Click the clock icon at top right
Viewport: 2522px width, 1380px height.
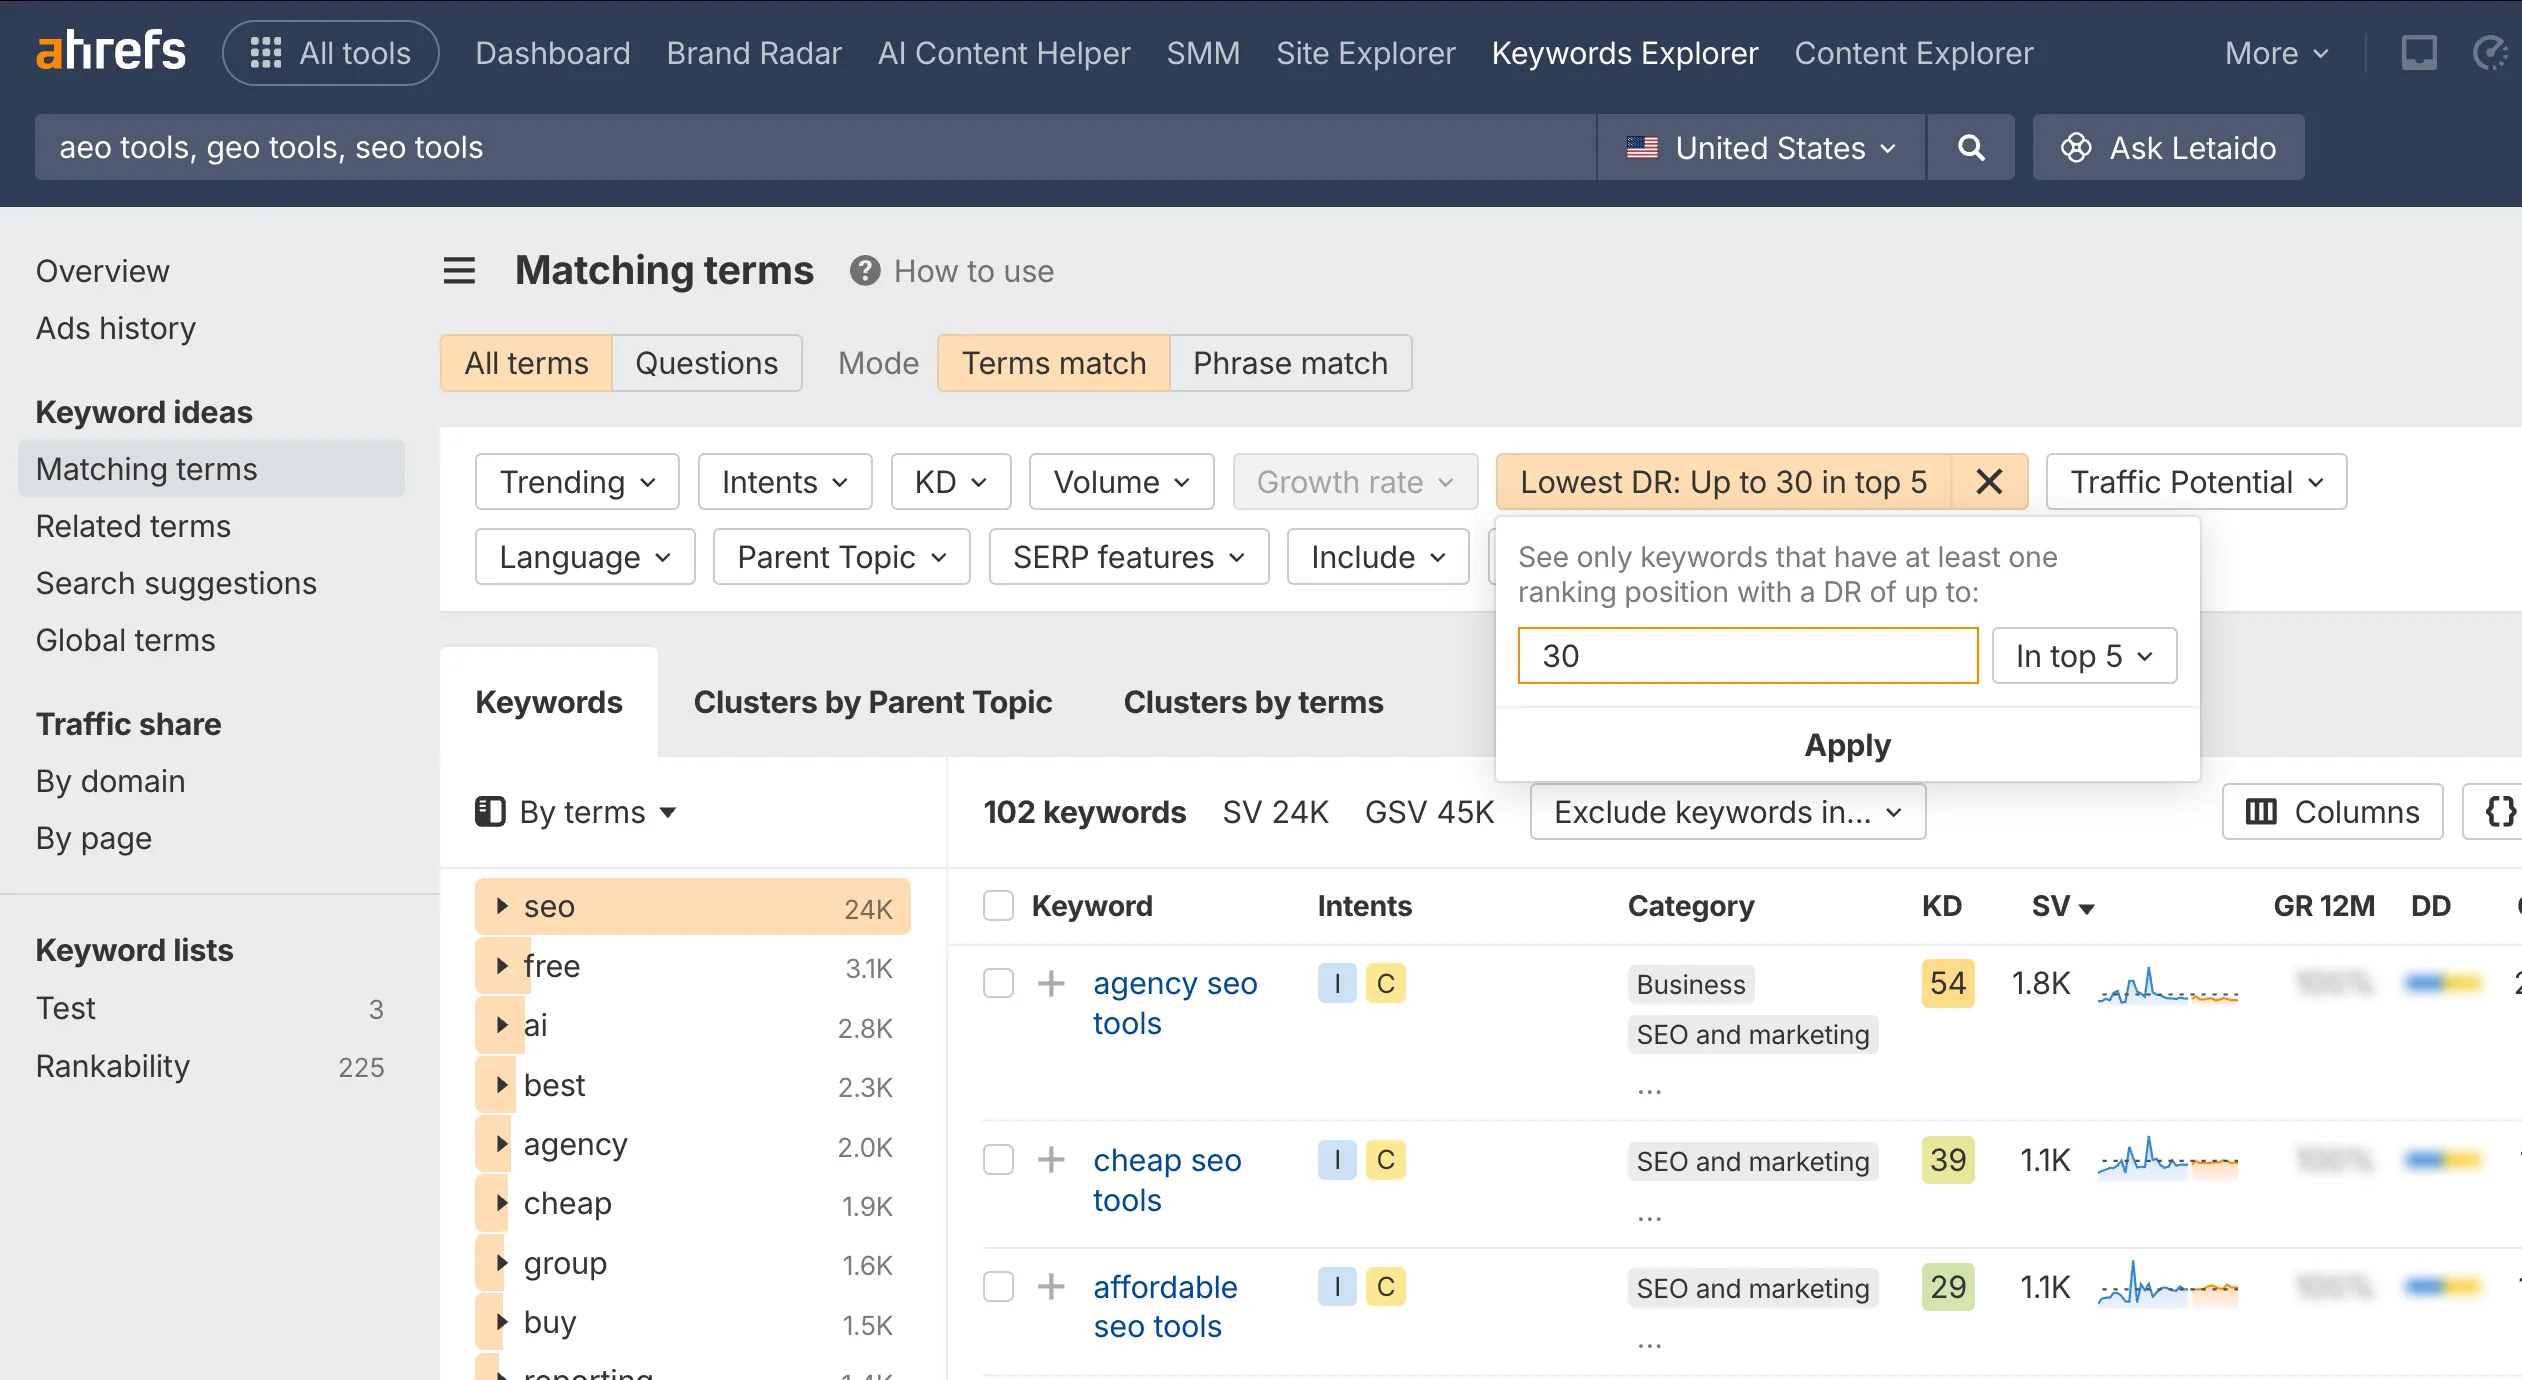(2490, 52)
